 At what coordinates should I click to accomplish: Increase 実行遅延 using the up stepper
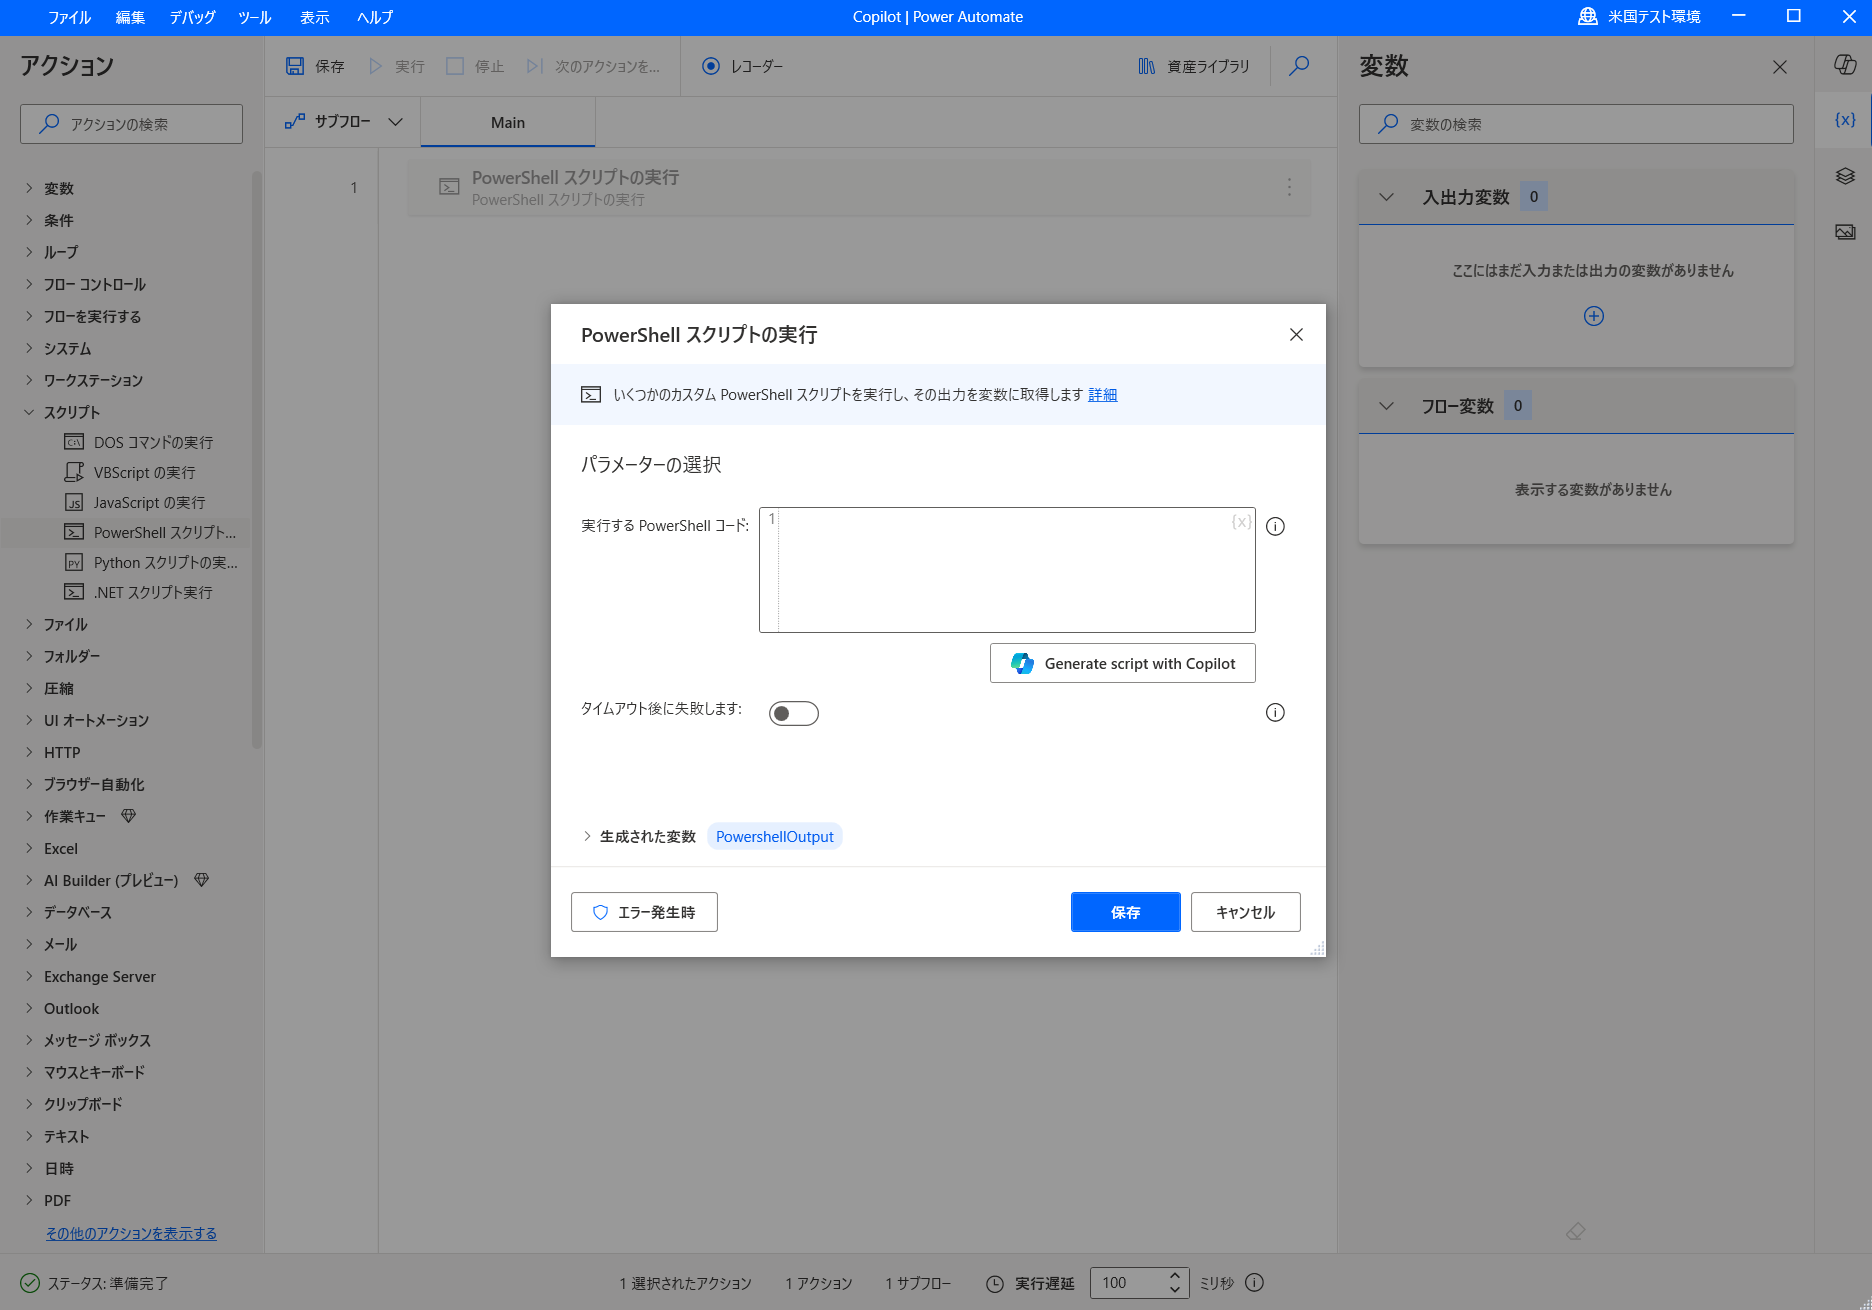(x=1174, y=1276)
